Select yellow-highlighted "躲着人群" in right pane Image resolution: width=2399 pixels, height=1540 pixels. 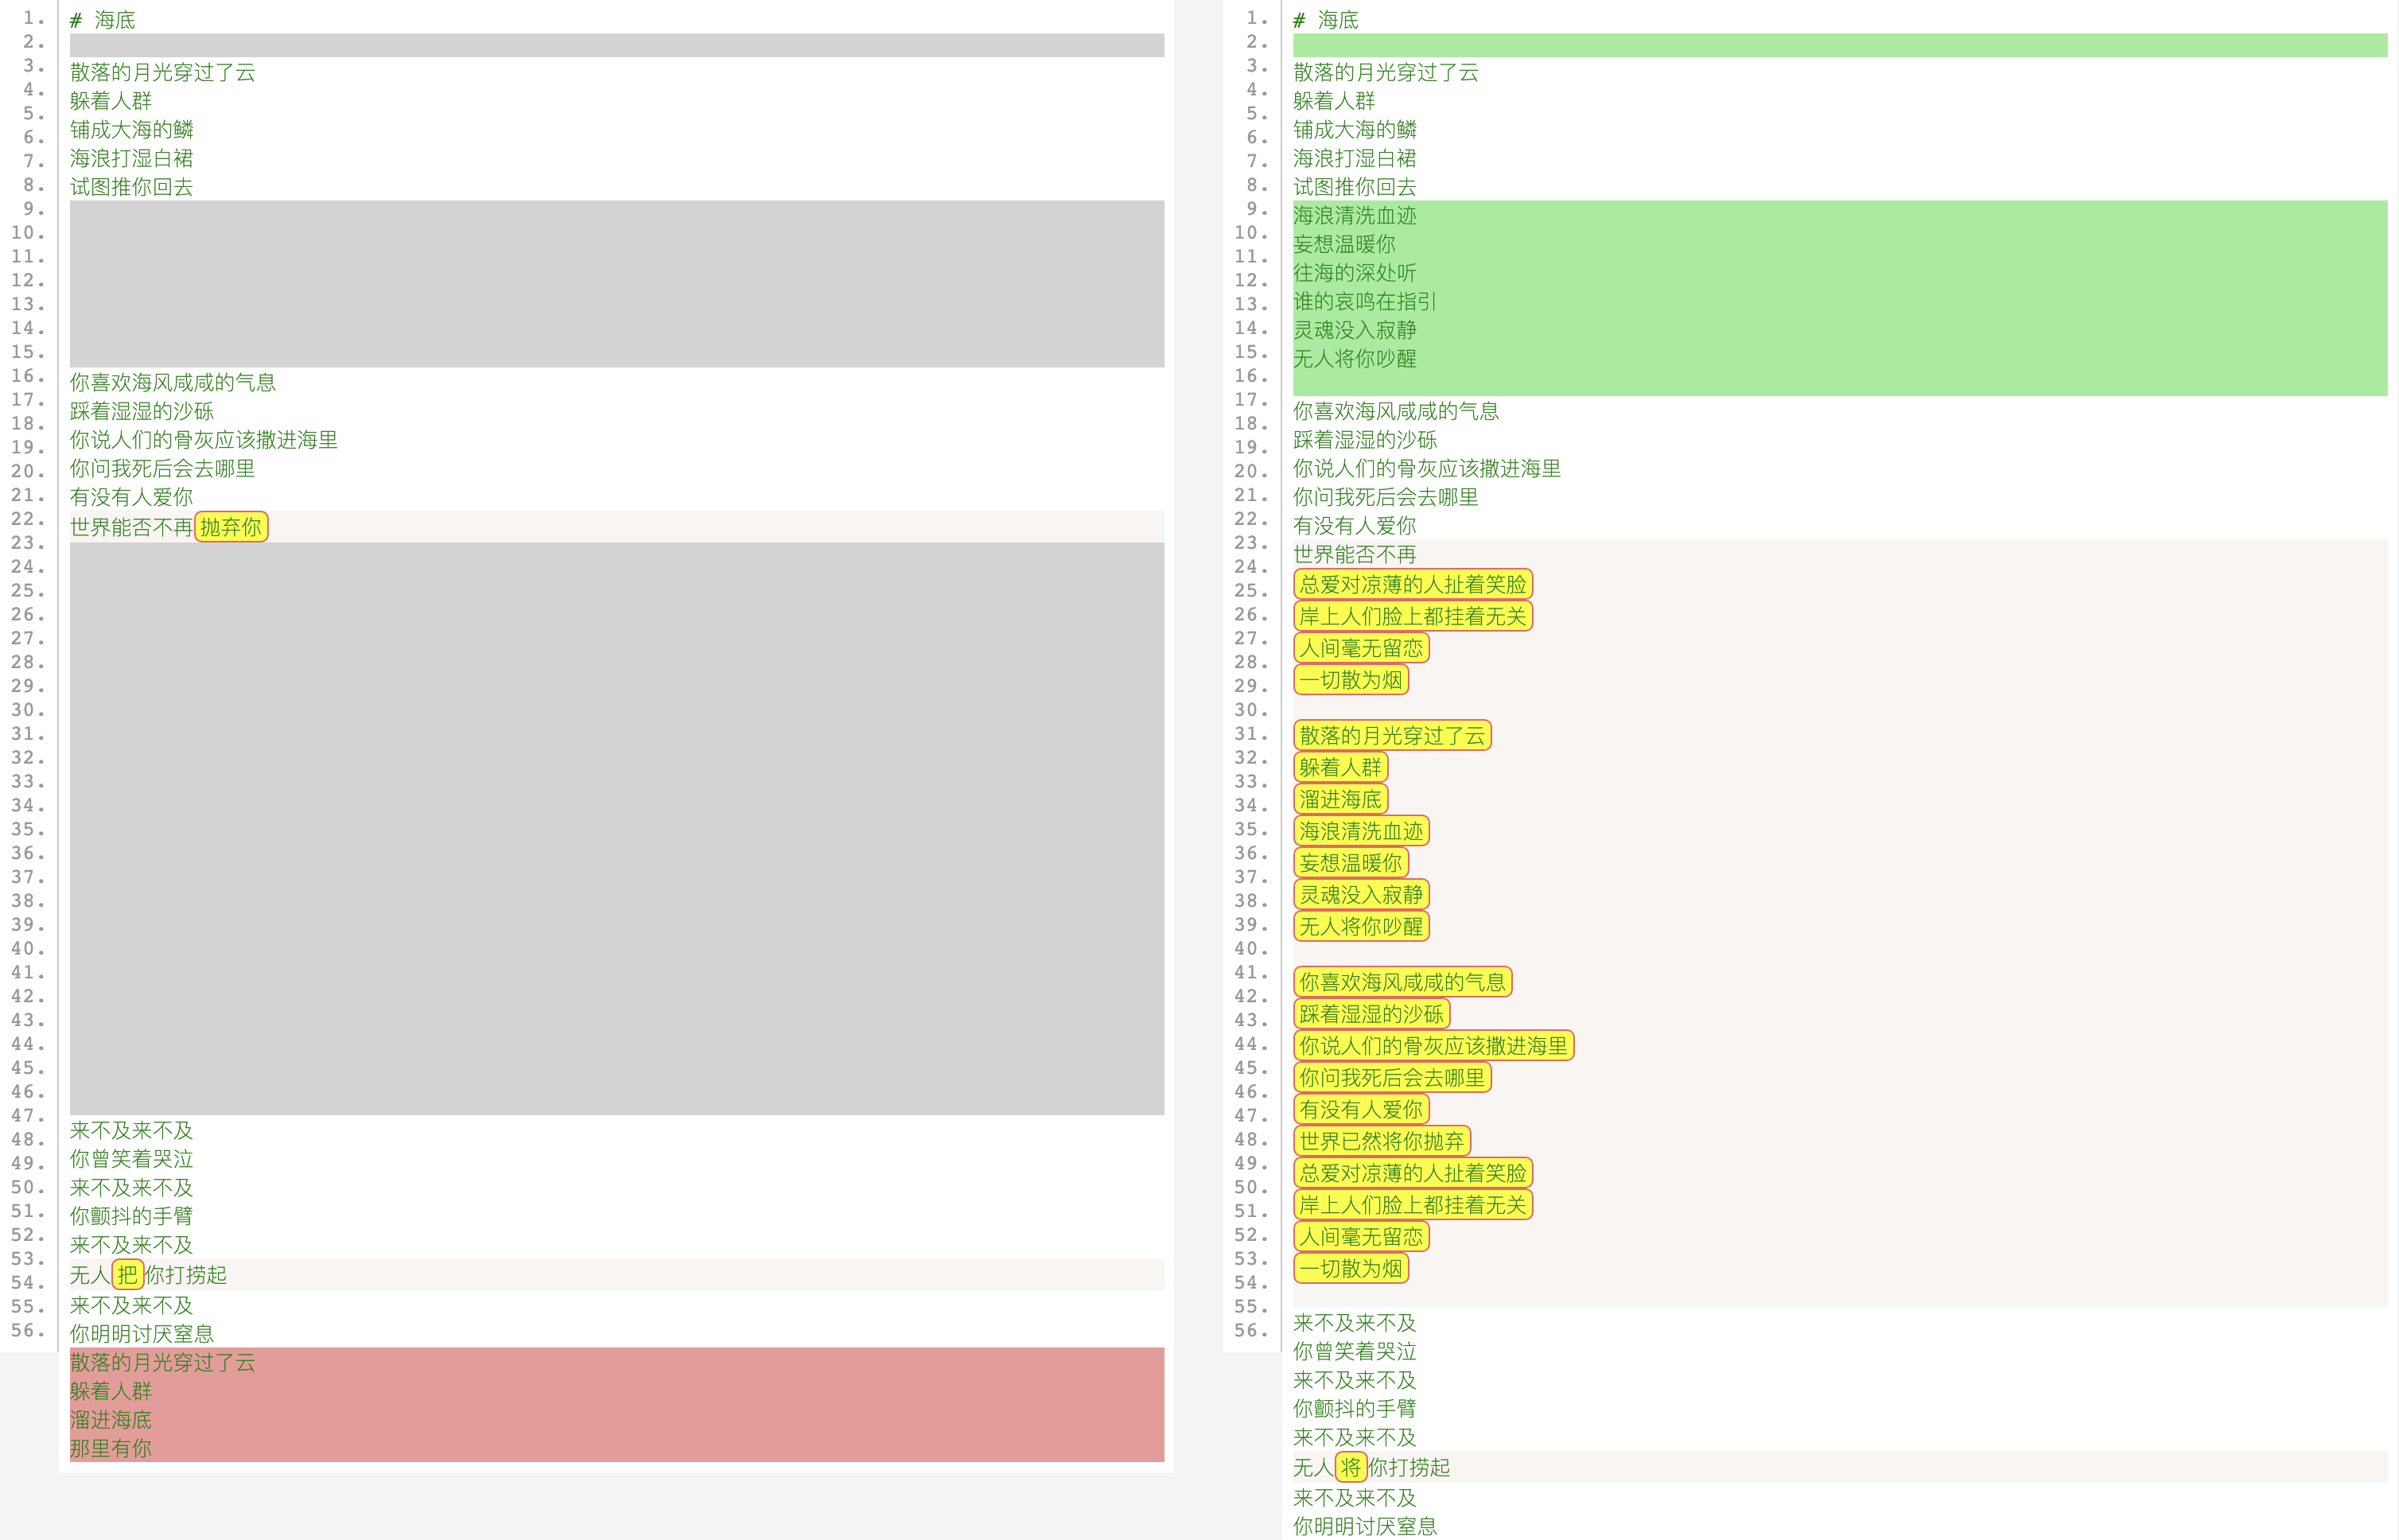(x=1340, y=767)
